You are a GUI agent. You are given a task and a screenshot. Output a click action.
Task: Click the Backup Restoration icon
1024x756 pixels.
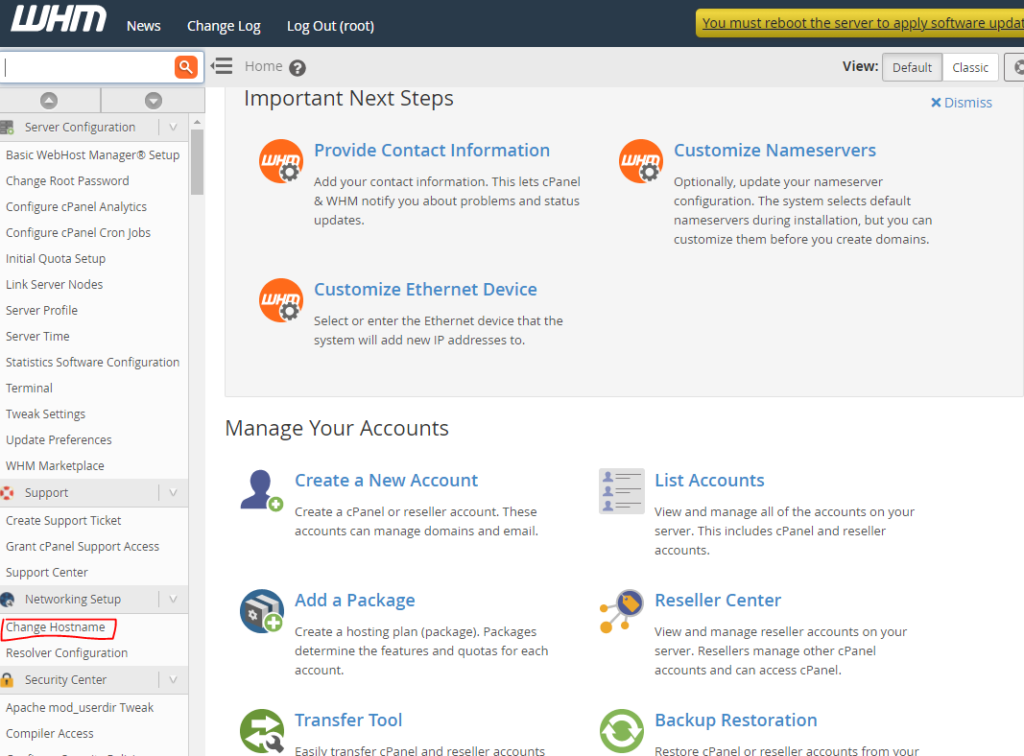[621, 731]
